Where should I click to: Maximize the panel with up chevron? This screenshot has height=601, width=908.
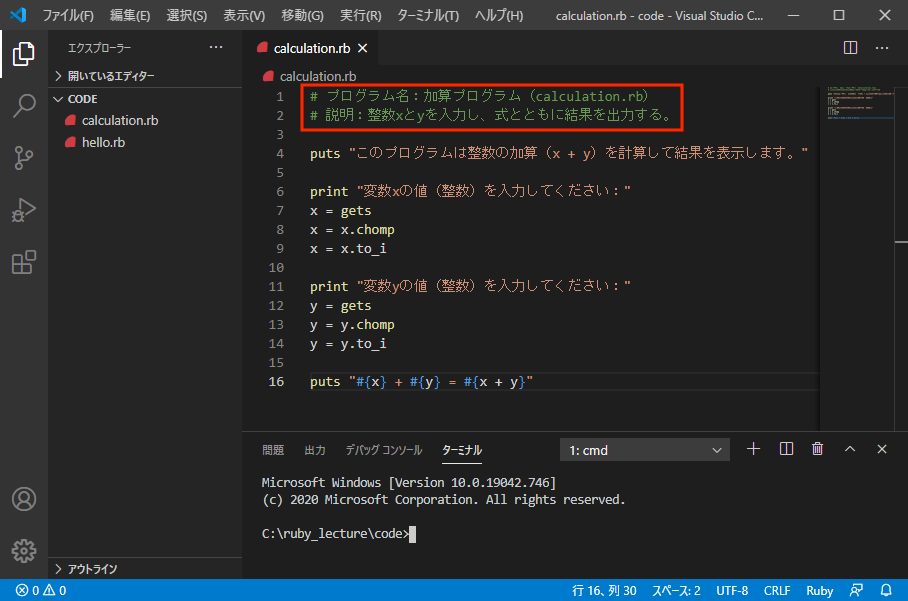click(850, 449)
